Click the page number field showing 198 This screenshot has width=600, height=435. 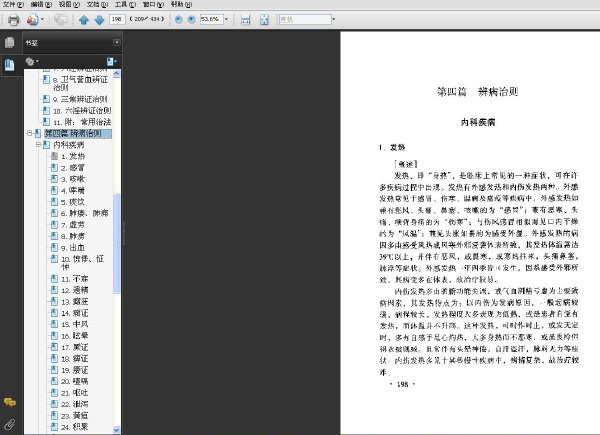point(117,19)
